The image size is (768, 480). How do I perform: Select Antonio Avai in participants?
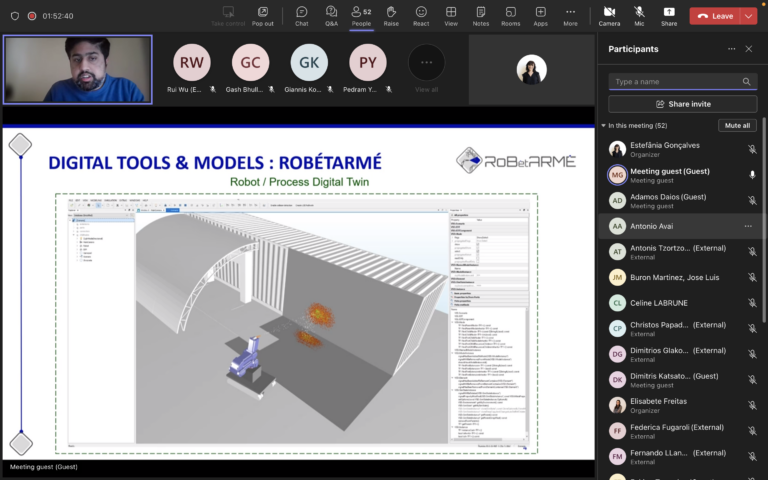[x=681, y=226]
